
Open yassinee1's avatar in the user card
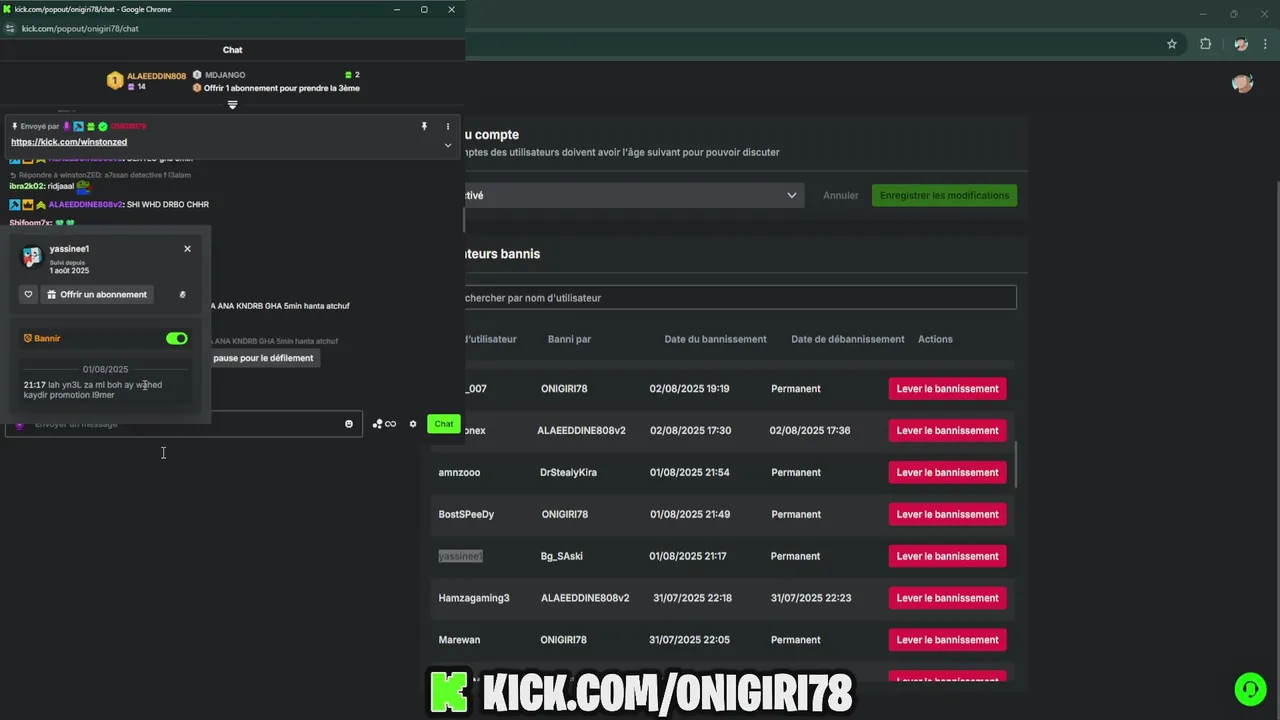(x=32, y=257)
